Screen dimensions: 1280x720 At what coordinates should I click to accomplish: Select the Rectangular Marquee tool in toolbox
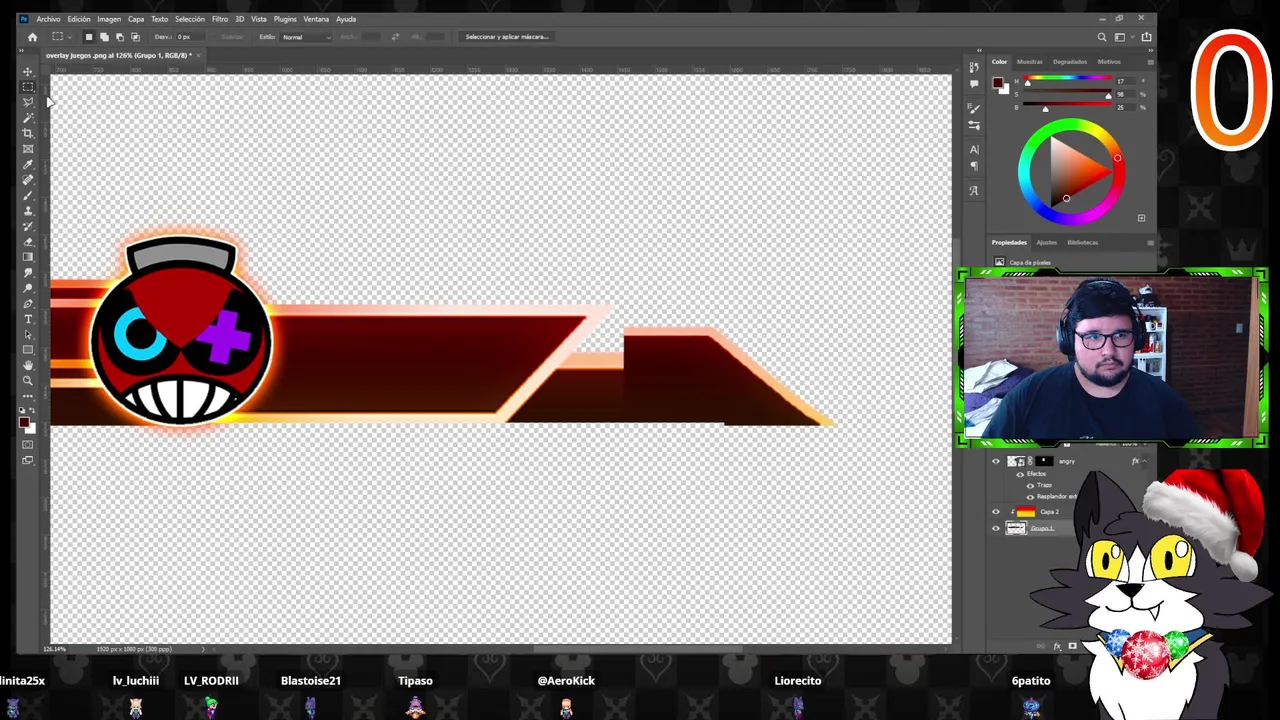(x=28, y=87)
